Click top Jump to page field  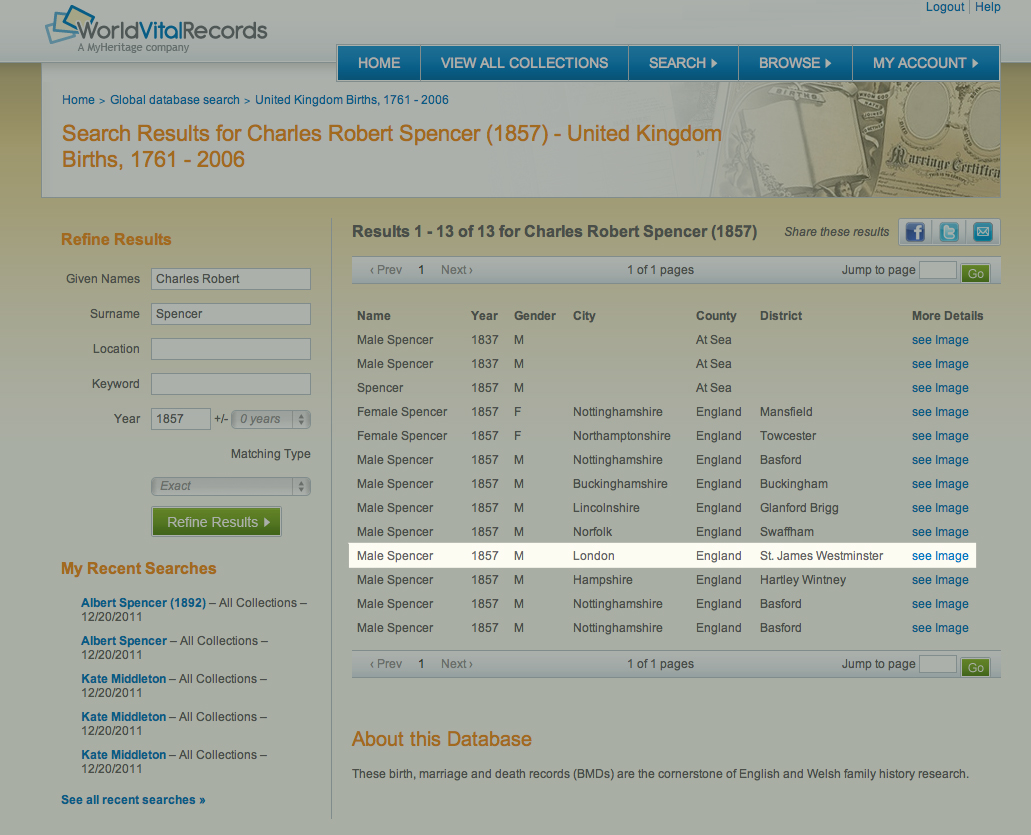pyautogui.click(x=938, y=270)
